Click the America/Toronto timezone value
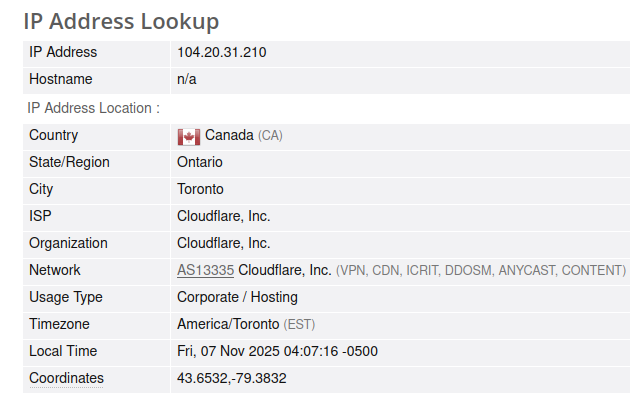The width and height of the screenshot is (630, 400). 228,324
